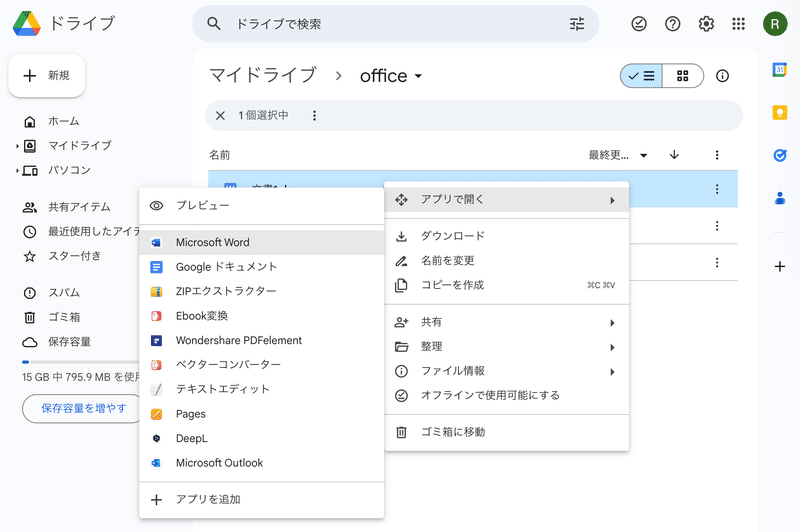Switch to grid layout view

click(683, 76)
